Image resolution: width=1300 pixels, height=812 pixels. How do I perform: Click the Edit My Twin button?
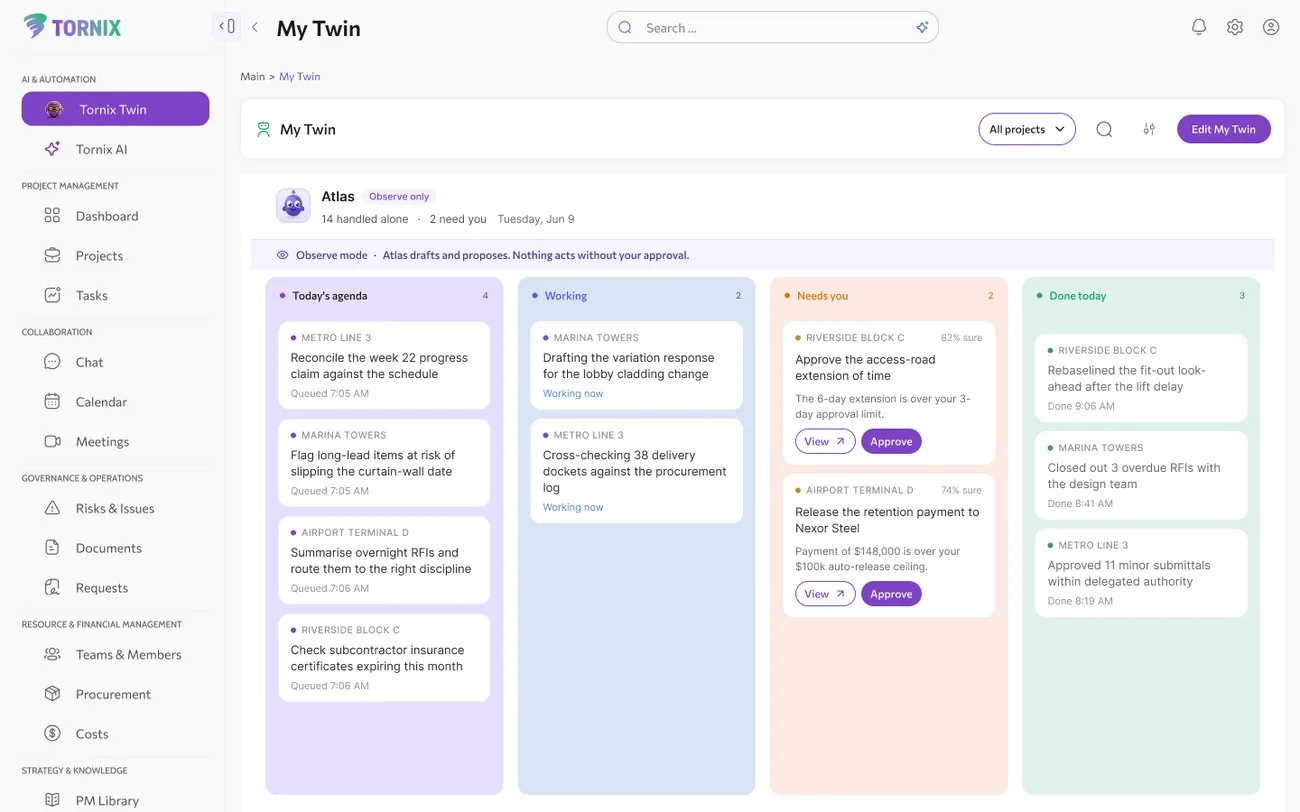[x=1223, y=129]
